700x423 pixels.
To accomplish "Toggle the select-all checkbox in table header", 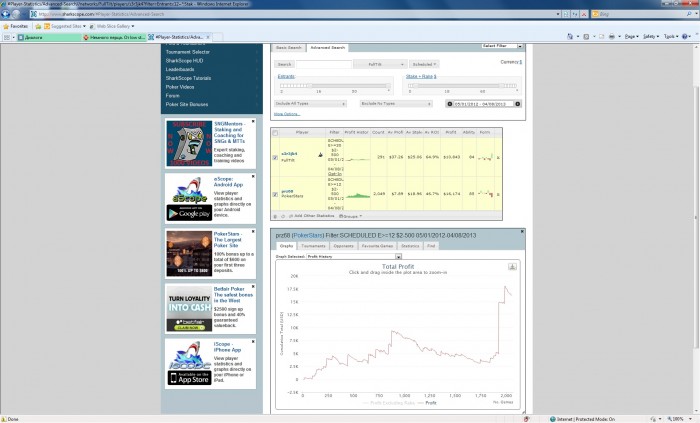I will coord(275,133).
